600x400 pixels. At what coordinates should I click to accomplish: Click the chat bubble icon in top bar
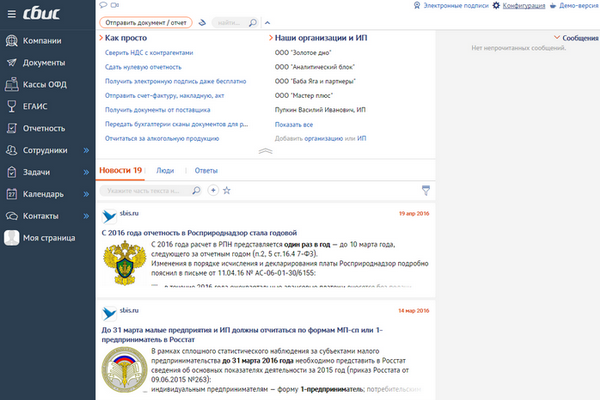pyautogui.click(x=103, y=5)
